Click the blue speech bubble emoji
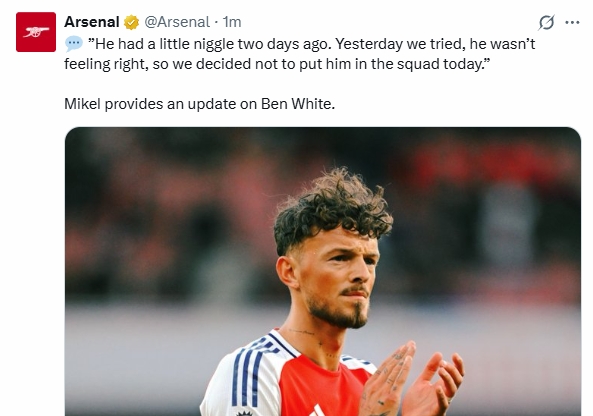 [74, 43]
